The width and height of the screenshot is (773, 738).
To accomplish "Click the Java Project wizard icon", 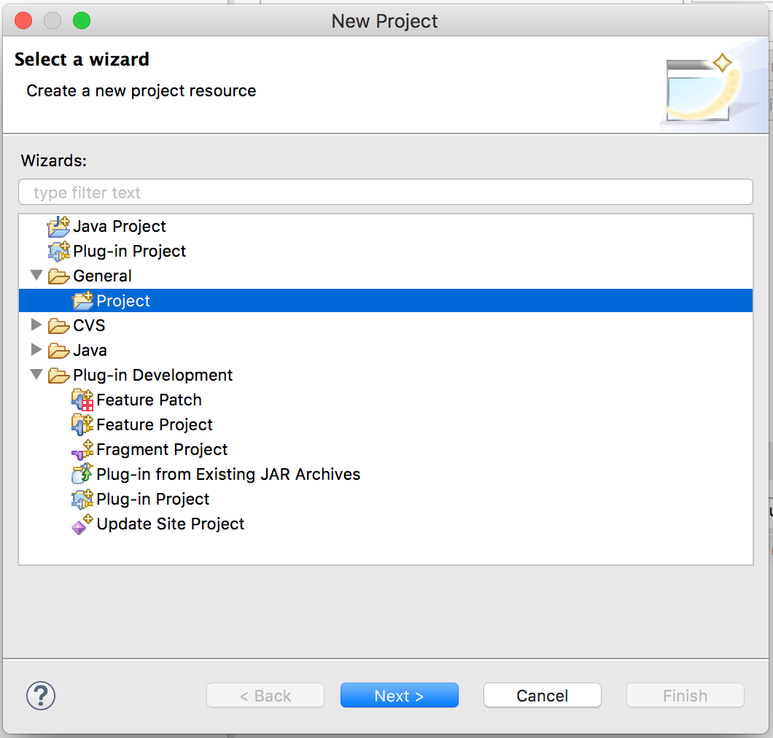I will (59, 226).
